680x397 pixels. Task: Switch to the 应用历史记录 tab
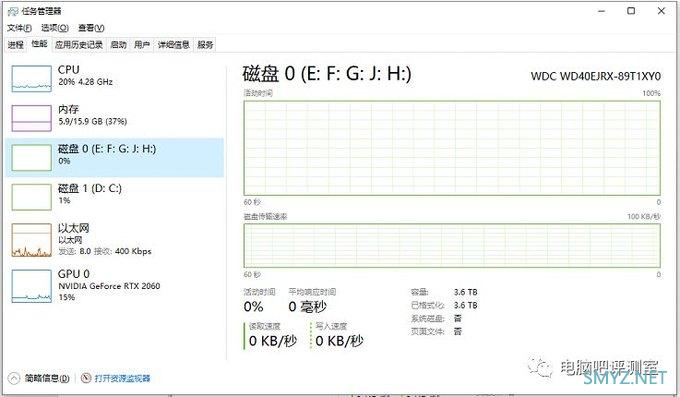[79, 45]
